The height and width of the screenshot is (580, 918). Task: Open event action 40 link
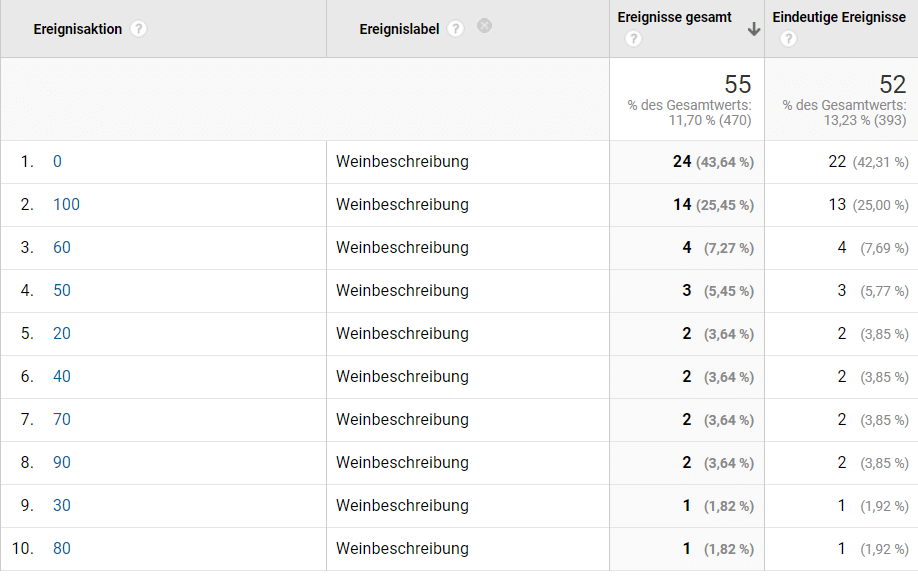tap(62, 376)
